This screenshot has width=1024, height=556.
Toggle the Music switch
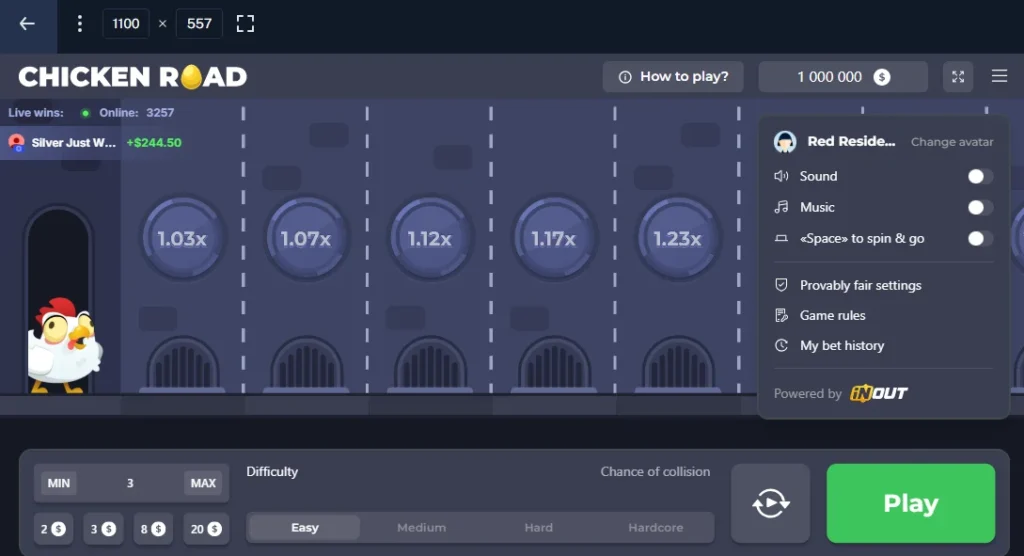point(979,207)
